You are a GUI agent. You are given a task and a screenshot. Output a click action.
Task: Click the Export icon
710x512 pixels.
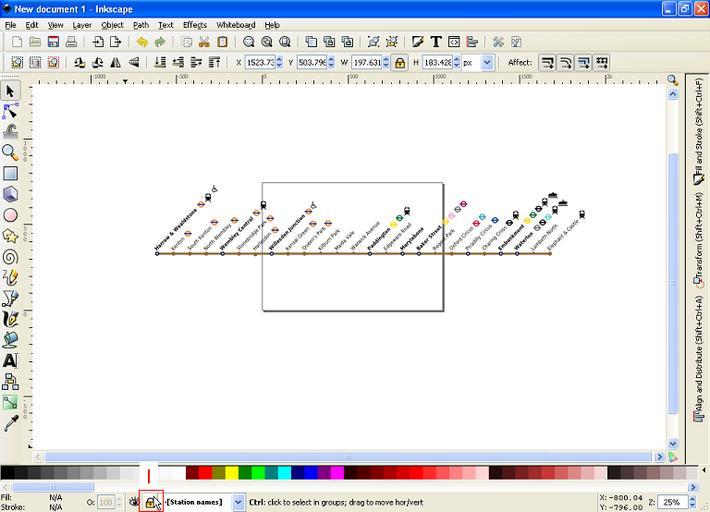pyautogui.click(x=116, y=42)
